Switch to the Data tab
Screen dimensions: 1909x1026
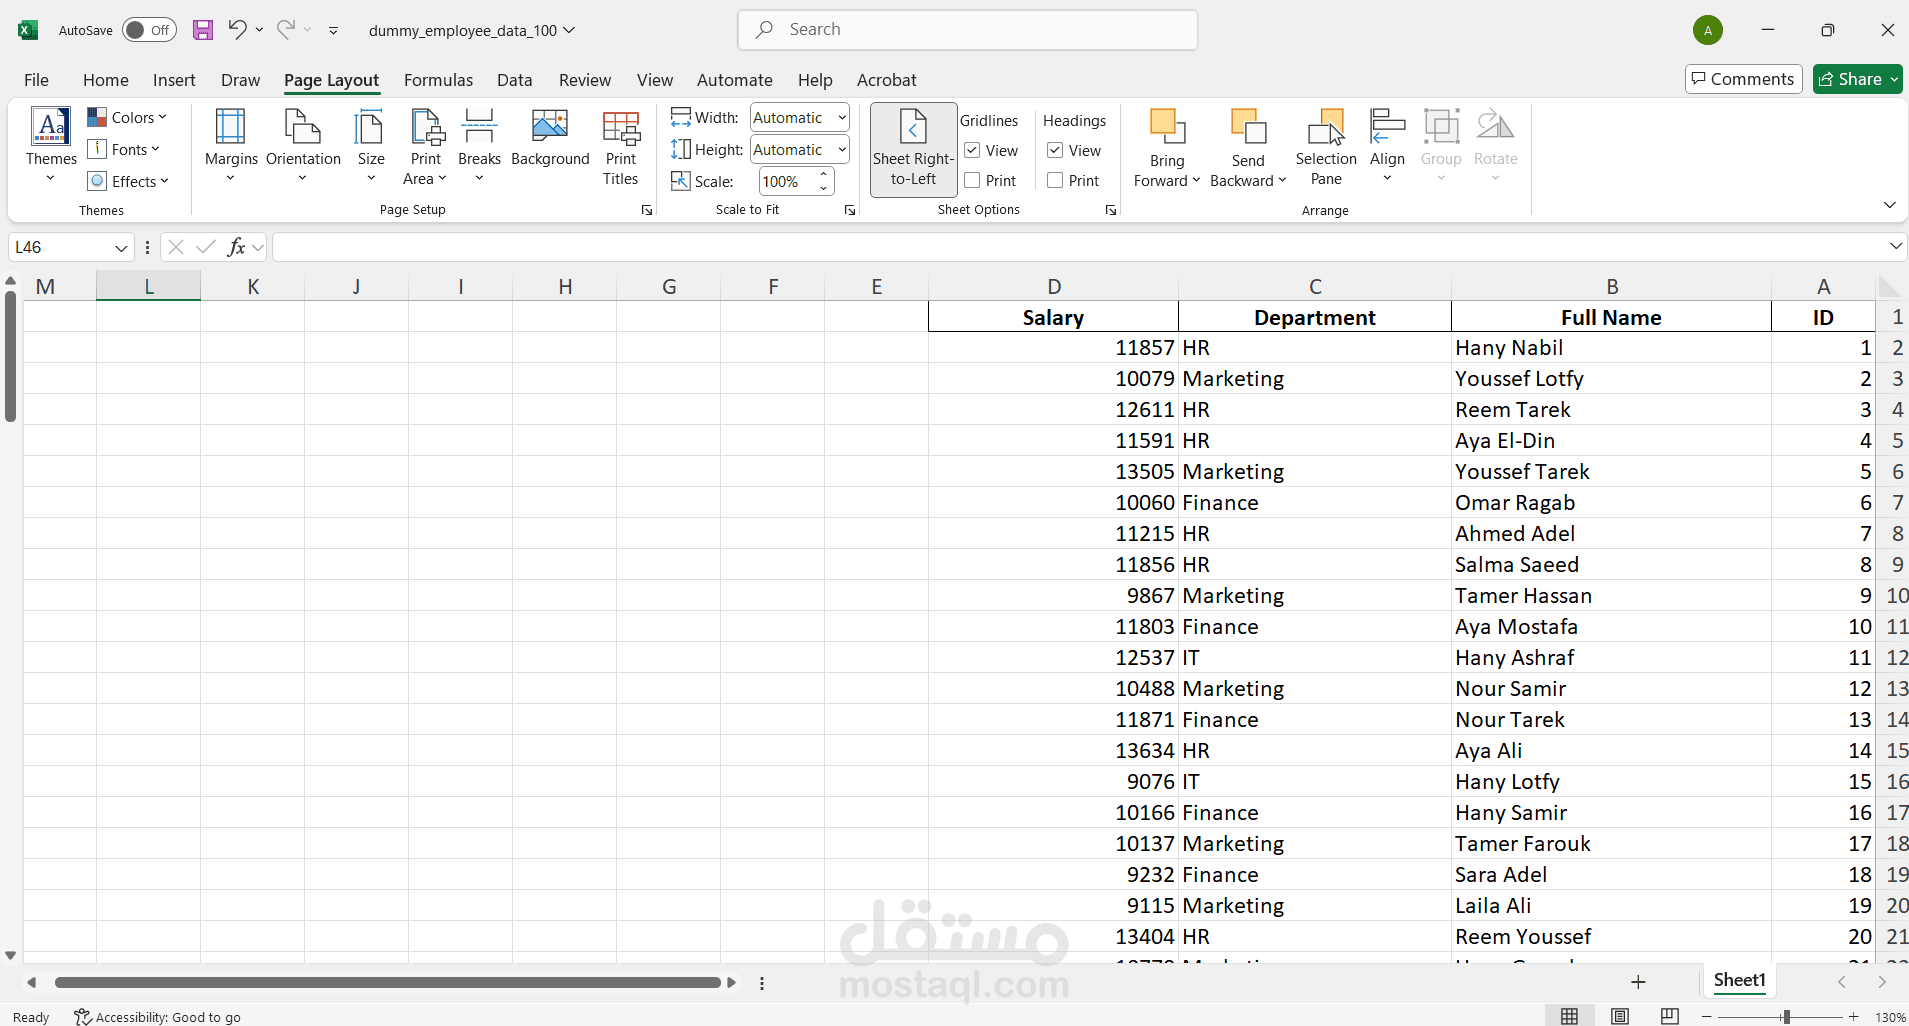pyautogui.click(x=514, y=80)
